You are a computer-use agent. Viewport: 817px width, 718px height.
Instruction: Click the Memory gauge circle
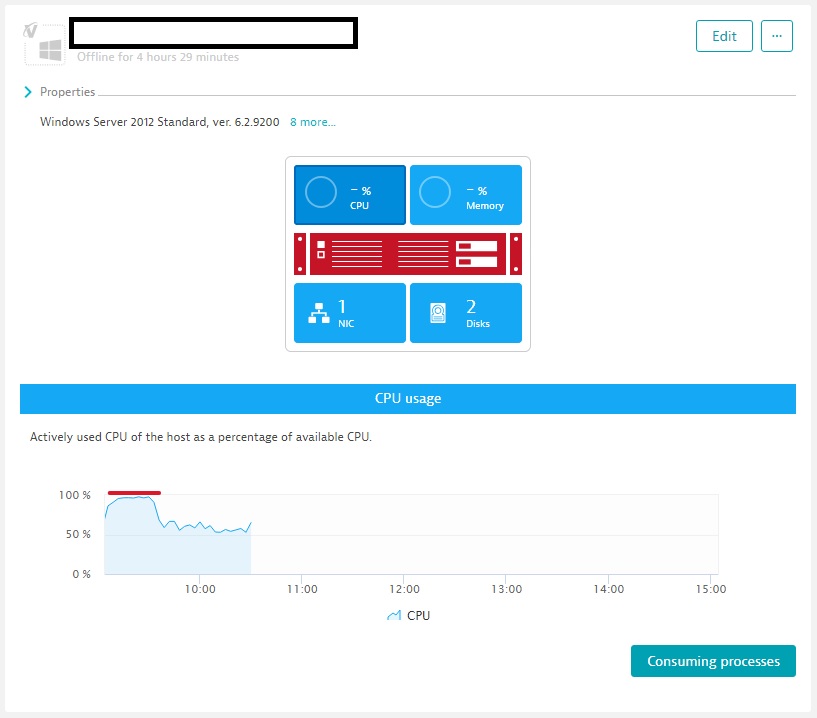pyautogui.click(x=435, y=192)
